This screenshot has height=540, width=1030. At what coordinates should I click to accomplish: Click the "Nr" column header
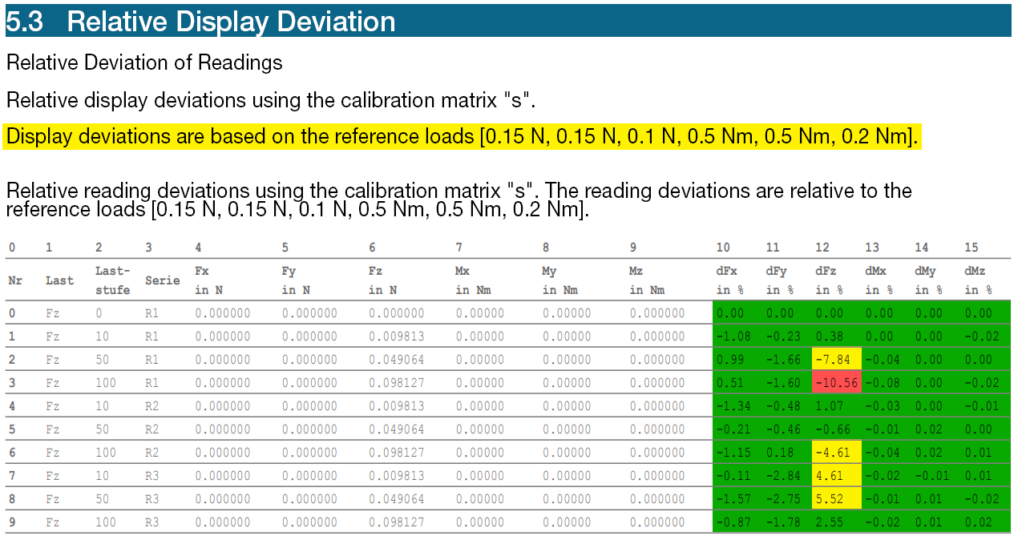(x=15, y=281)
